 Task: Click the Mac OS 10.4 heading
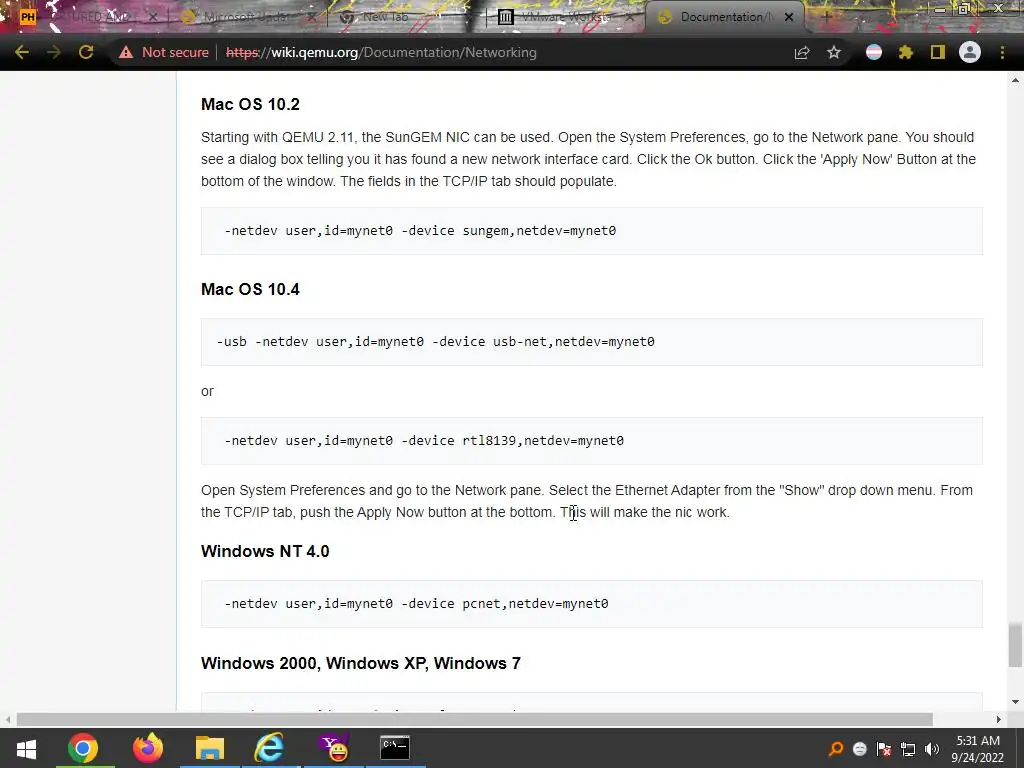(x=250, y=289)
